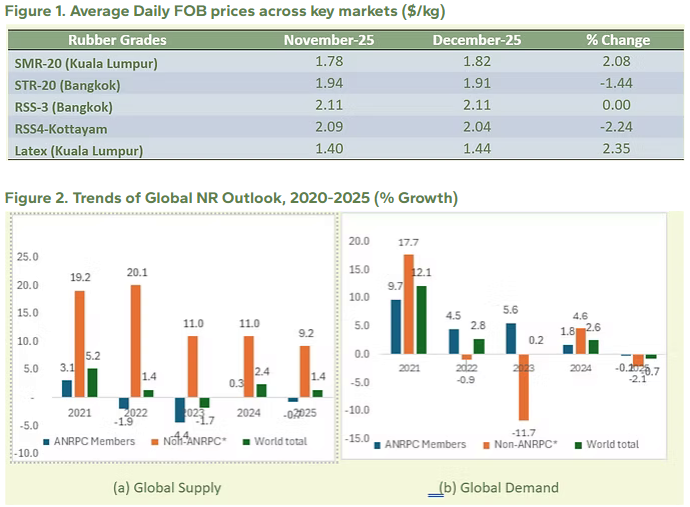This screenshot has width=690, height=507.
Task: Click the Figure 1 Average Daily FOB prices title
Action: [225, 11]
